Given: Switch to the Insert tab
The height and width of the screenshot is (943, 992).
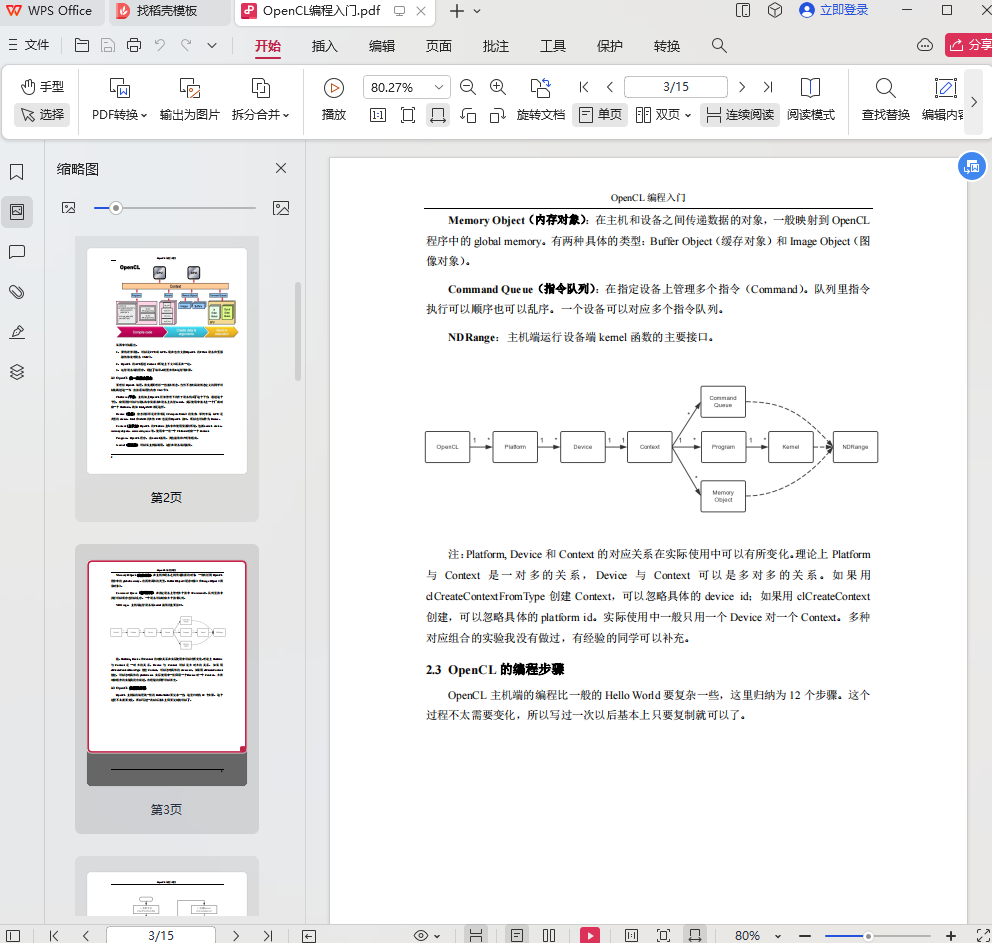Looking at the screenshot, I should click(325, 46).
